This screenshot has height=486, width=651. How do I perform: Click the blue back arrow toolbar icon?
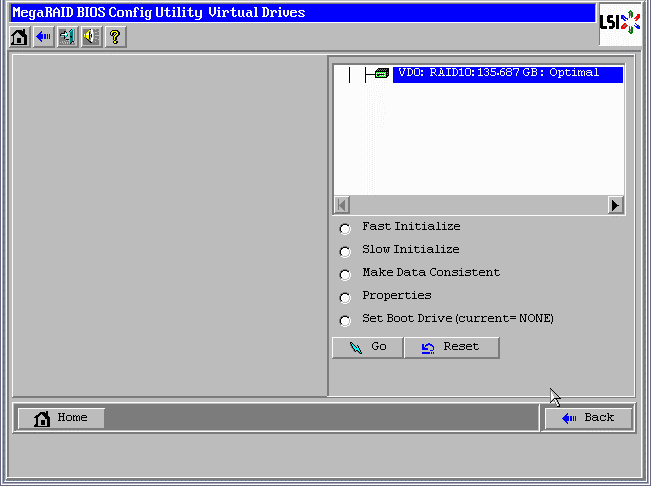pyautogui.click(x=43, y=37)
